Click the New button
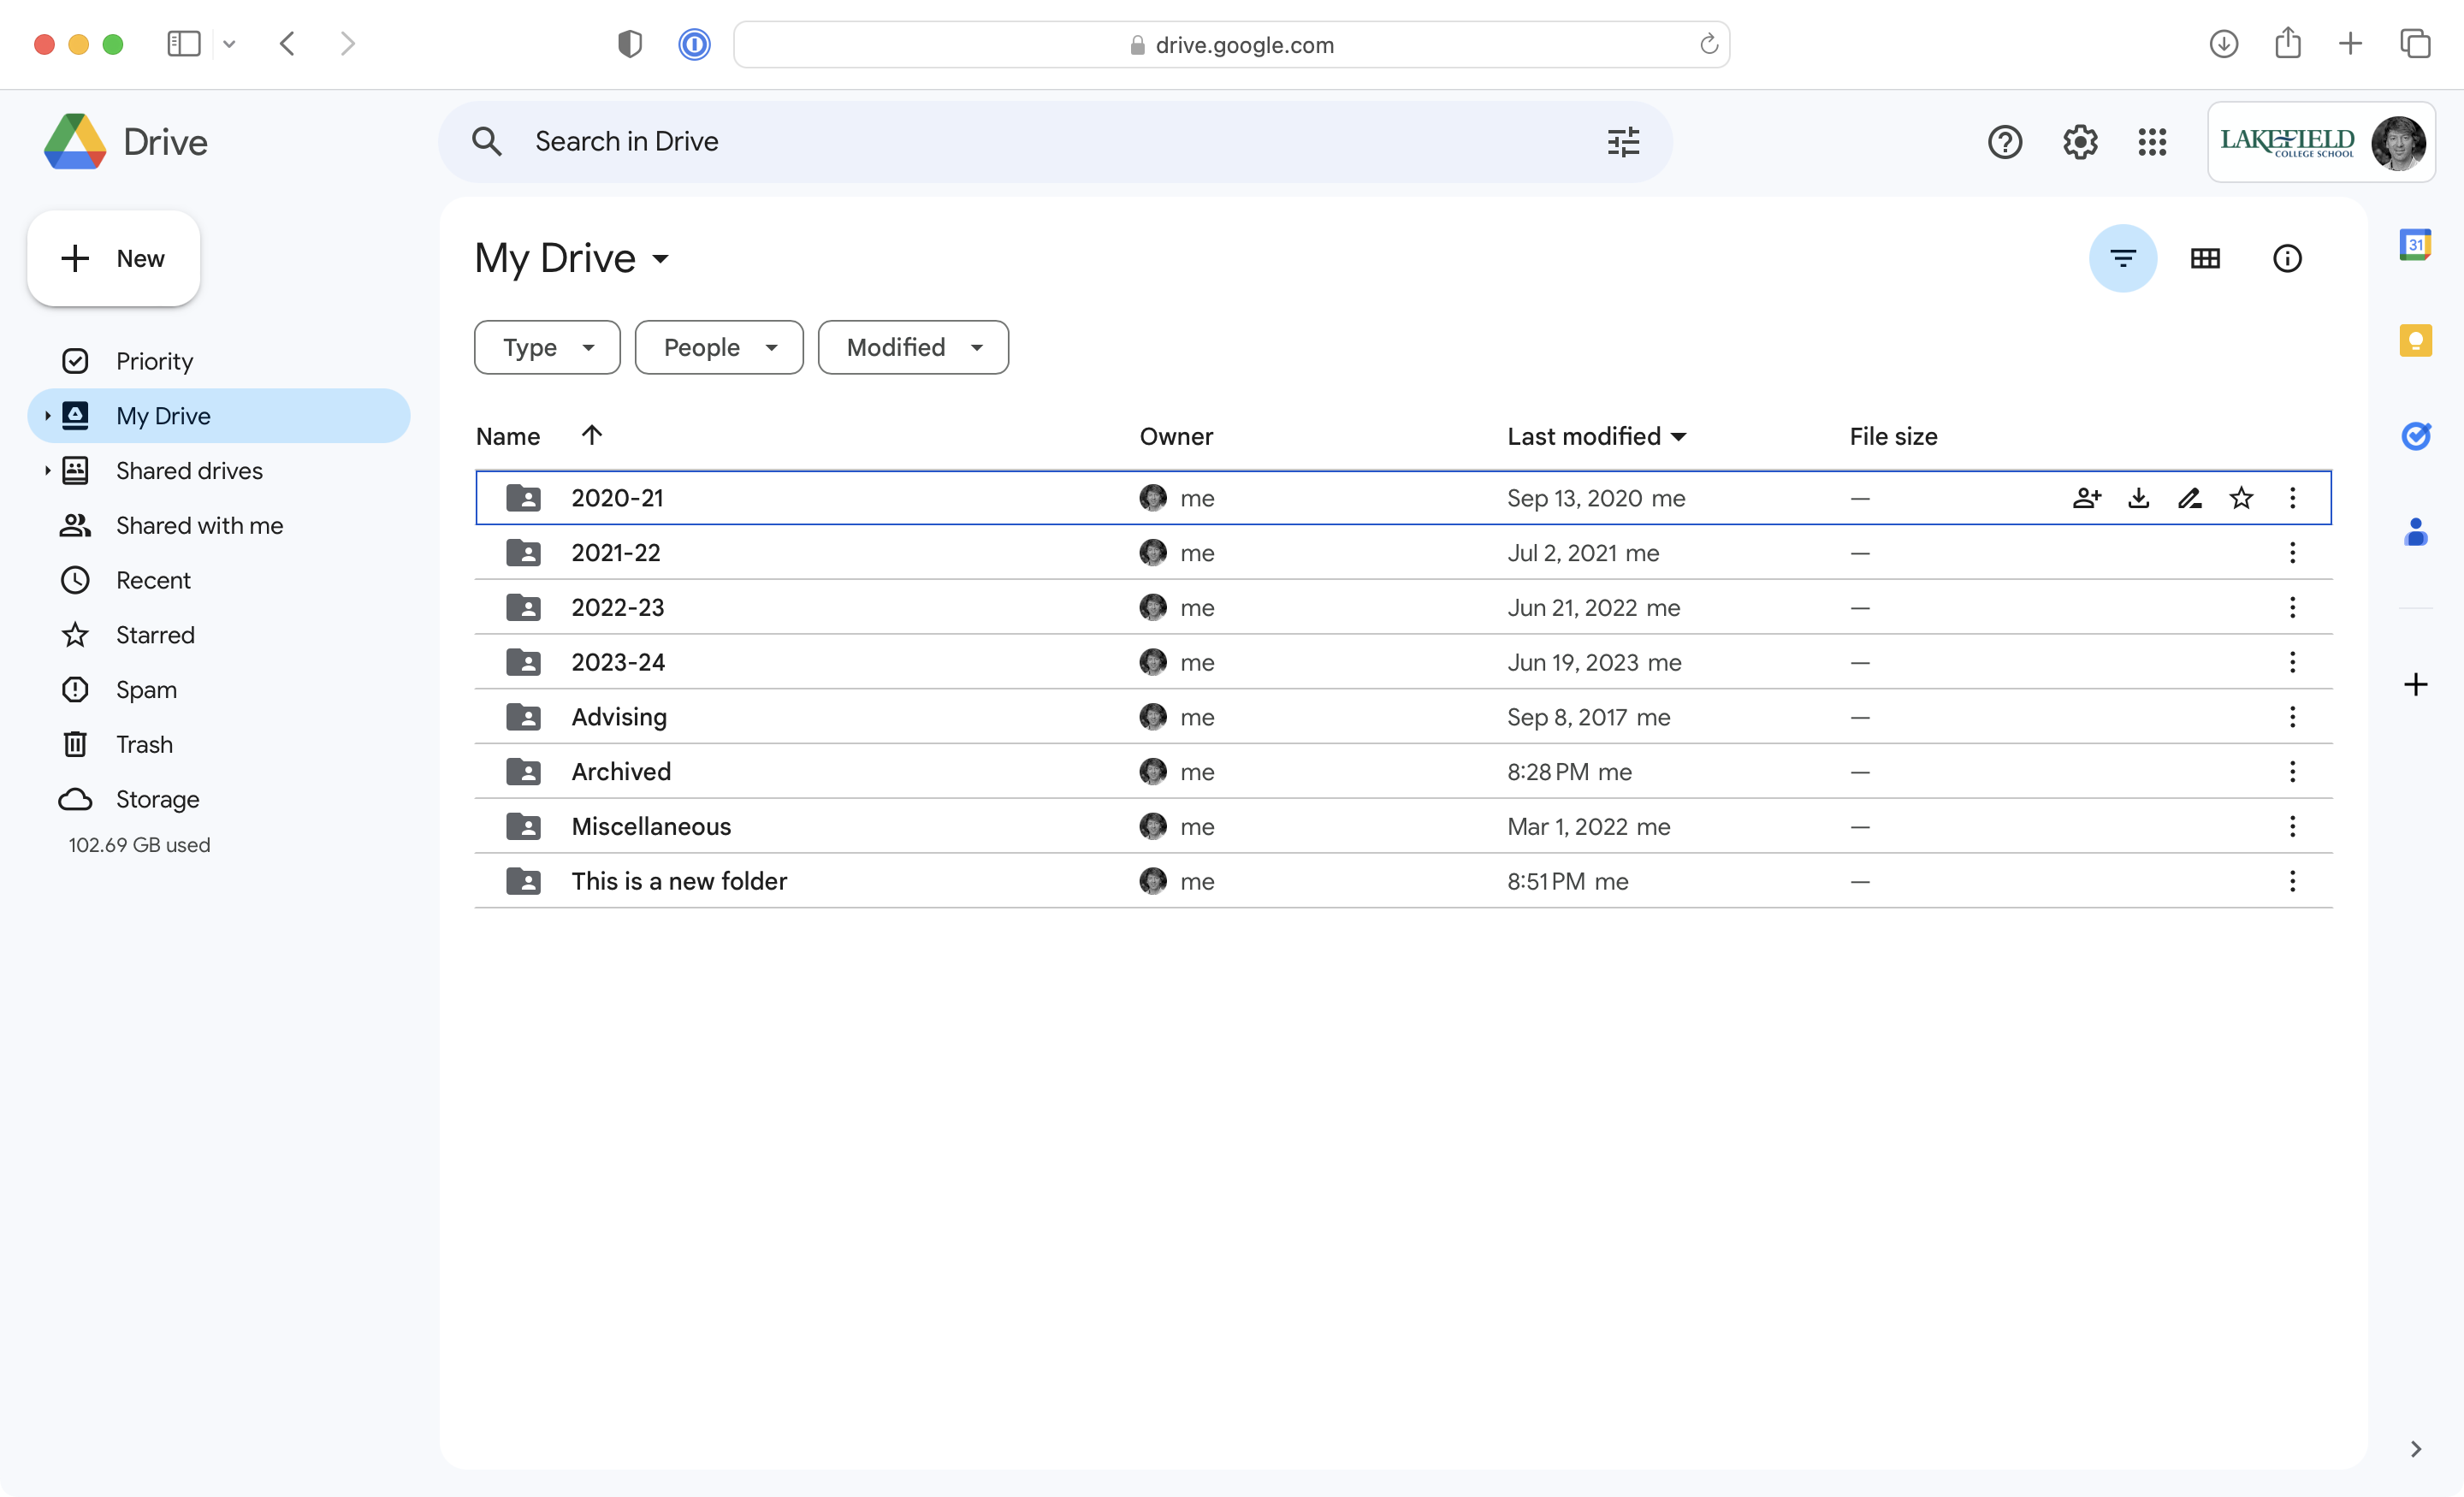 click(113, 258)
